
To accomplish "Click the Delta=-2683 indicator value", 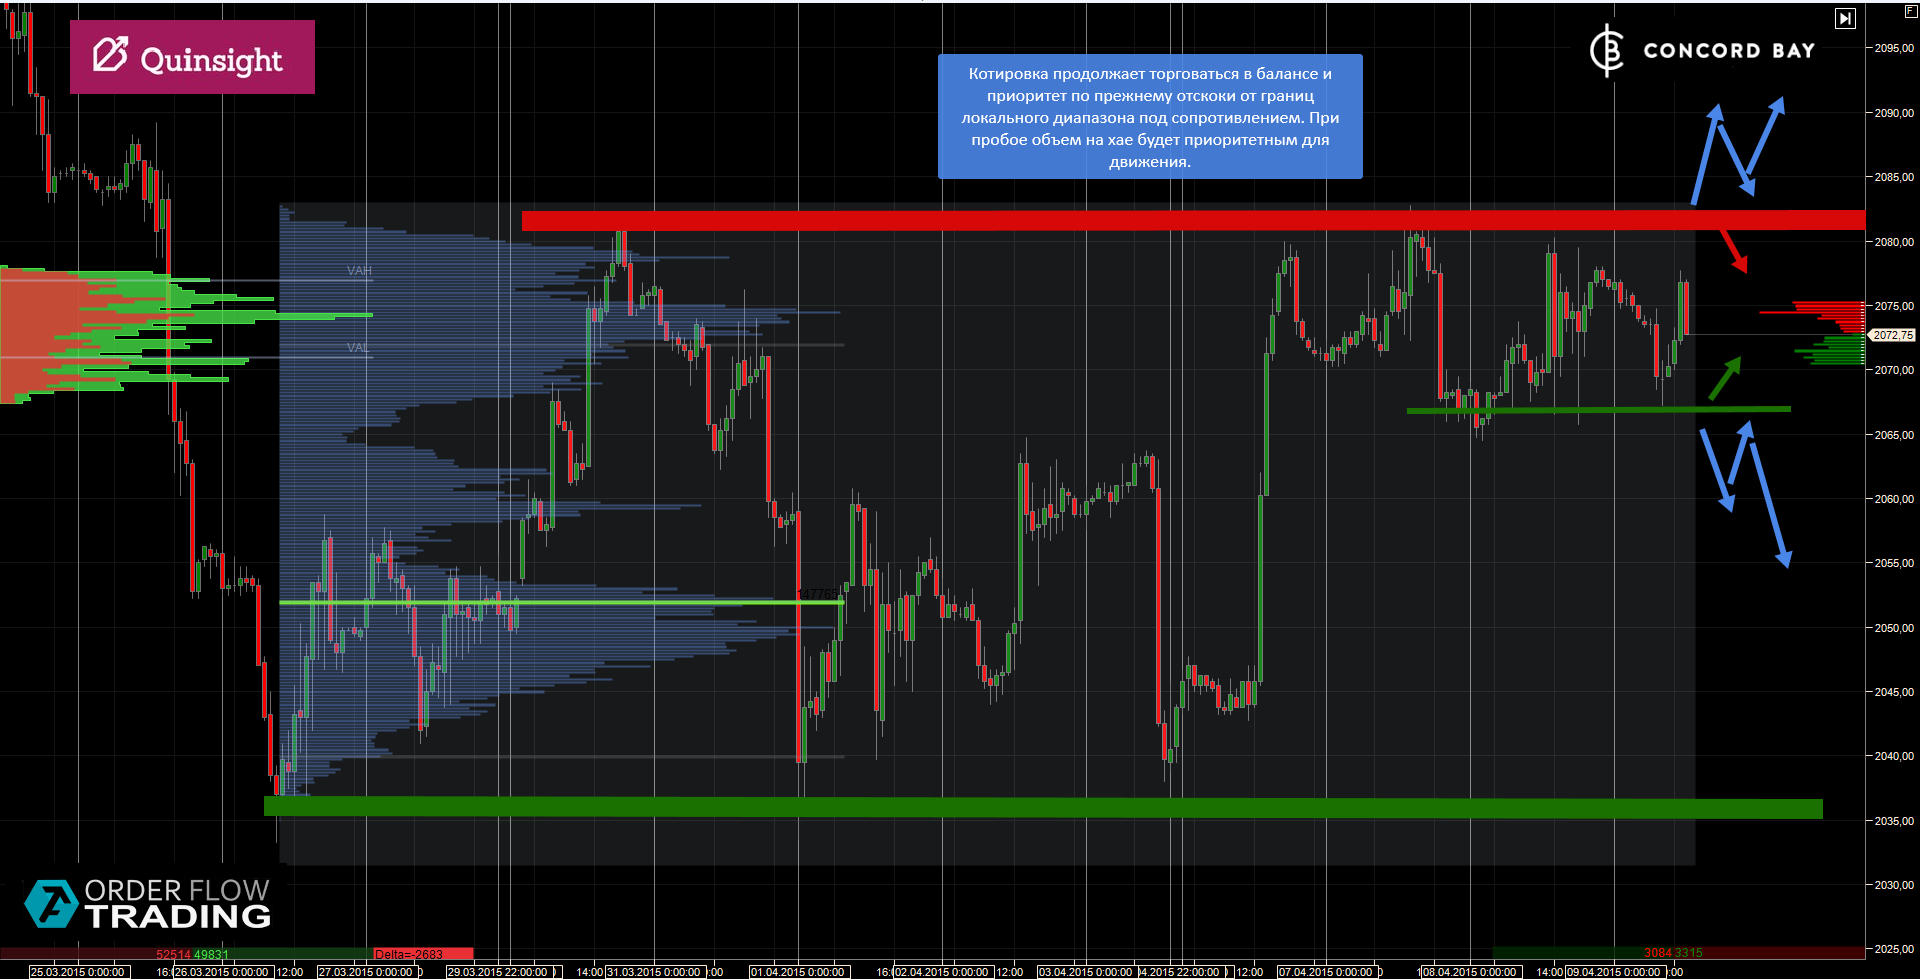I will (408, 954).
